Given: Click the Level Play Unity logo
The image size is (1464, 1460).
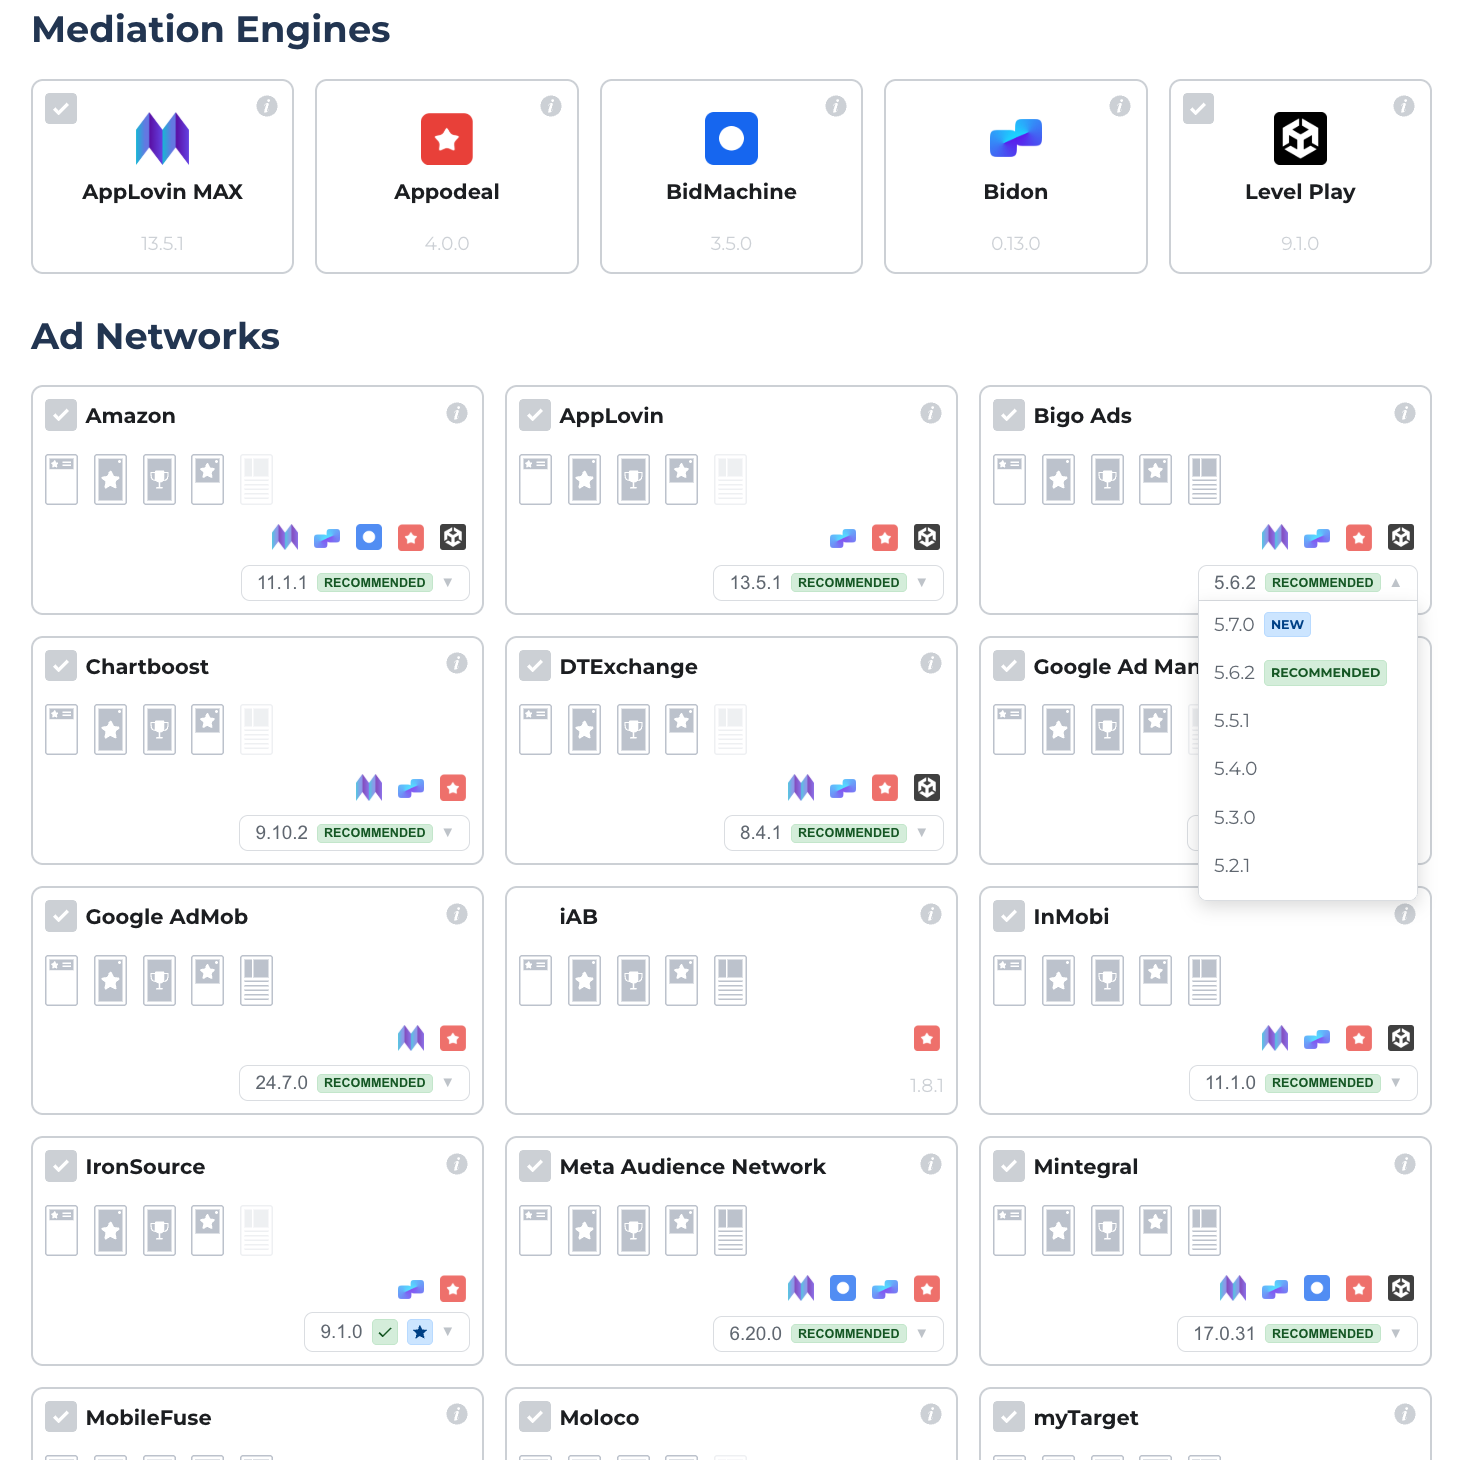Looking at the screenshot, I should (1300, 138).
